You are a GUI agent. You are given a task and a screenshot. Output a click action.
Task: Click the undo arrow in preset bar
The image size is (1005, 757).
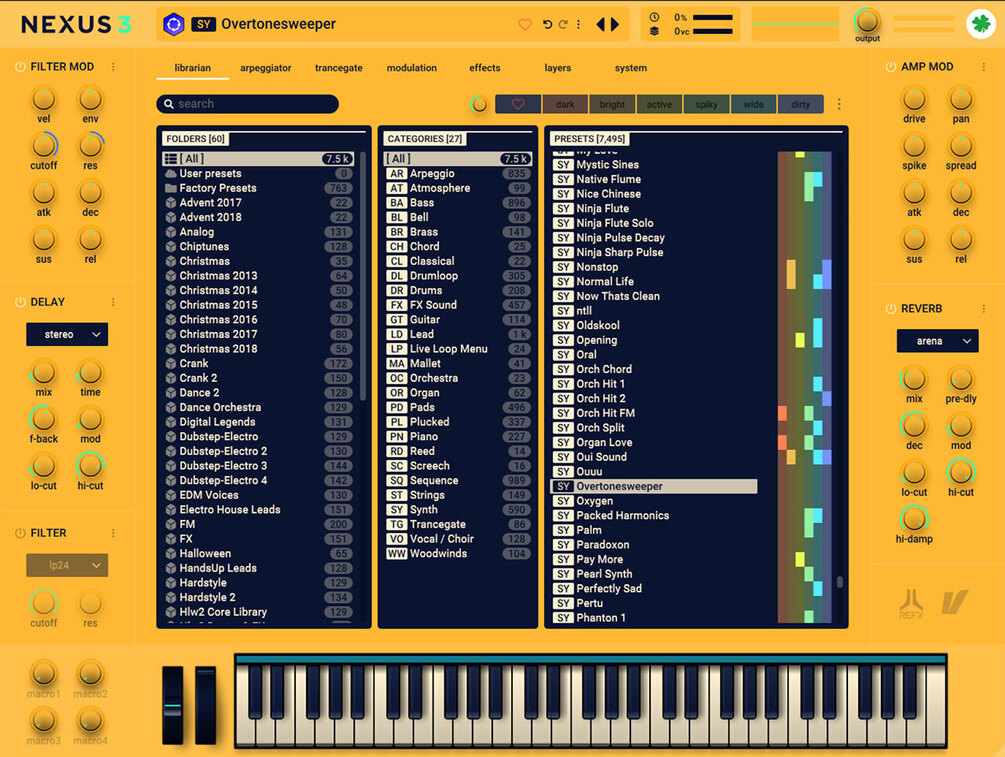pos(547,24)
